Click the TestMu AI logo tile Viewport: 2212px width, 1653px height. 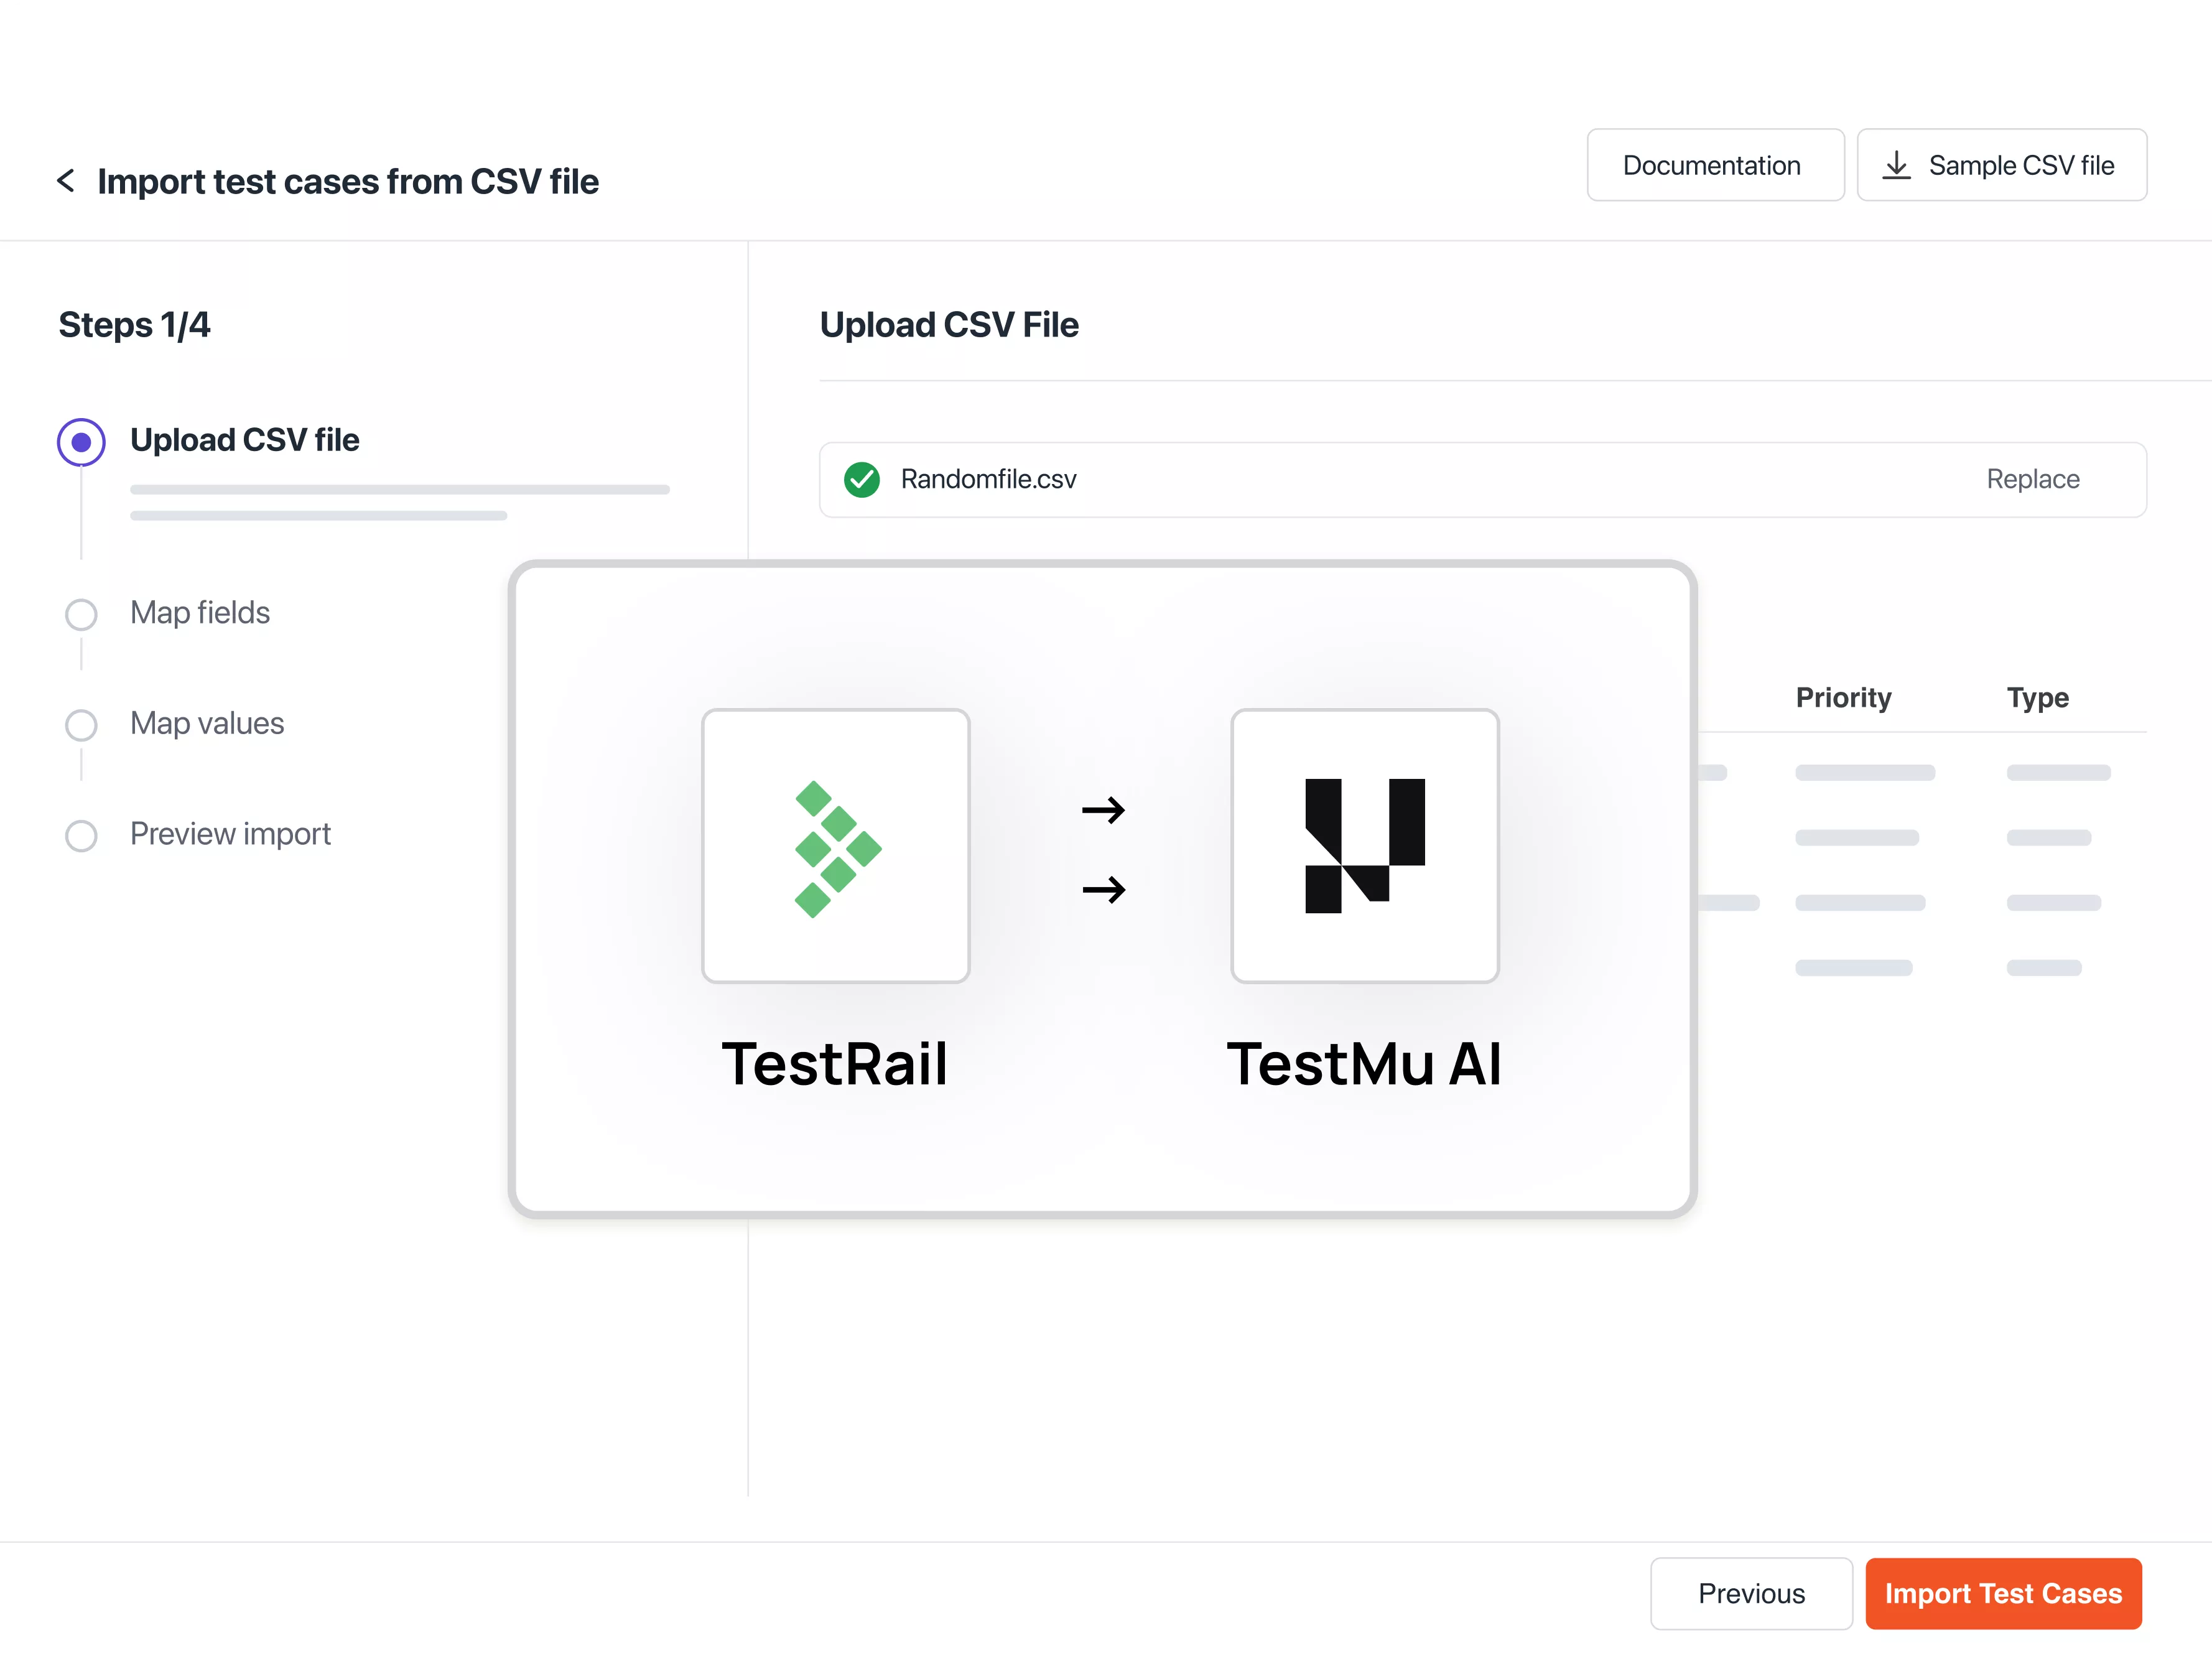pyautogui.click(x=1365, y=846)
